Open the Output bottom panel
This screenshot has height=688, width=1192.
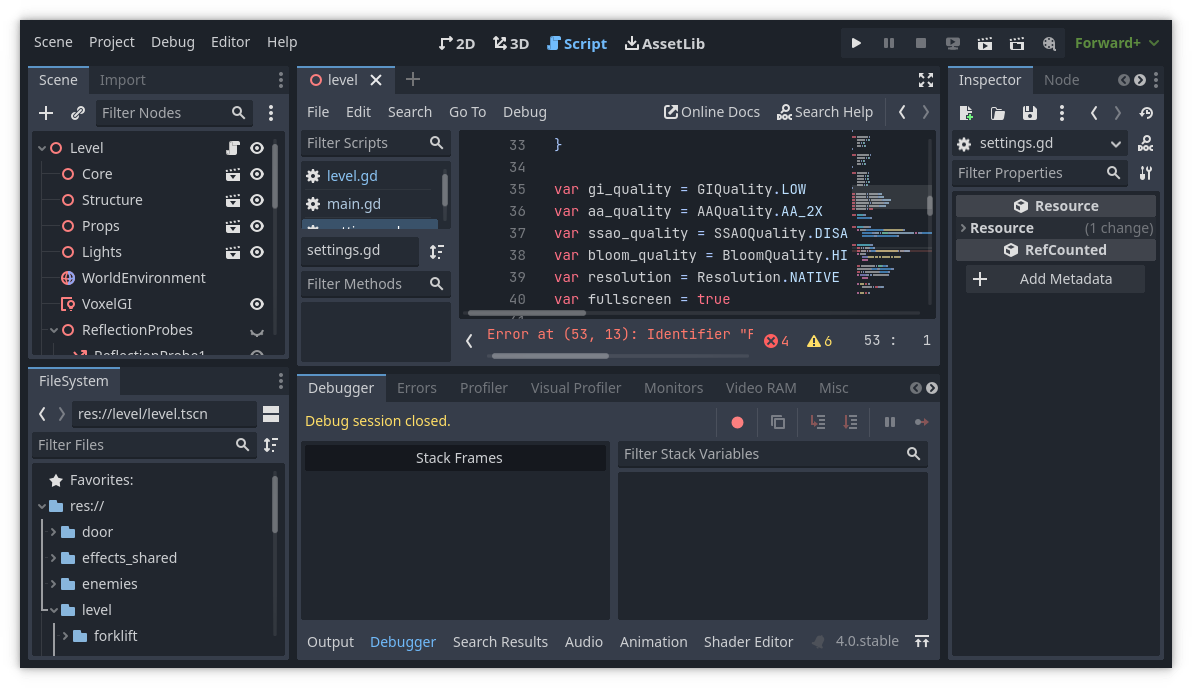[330, 642]
